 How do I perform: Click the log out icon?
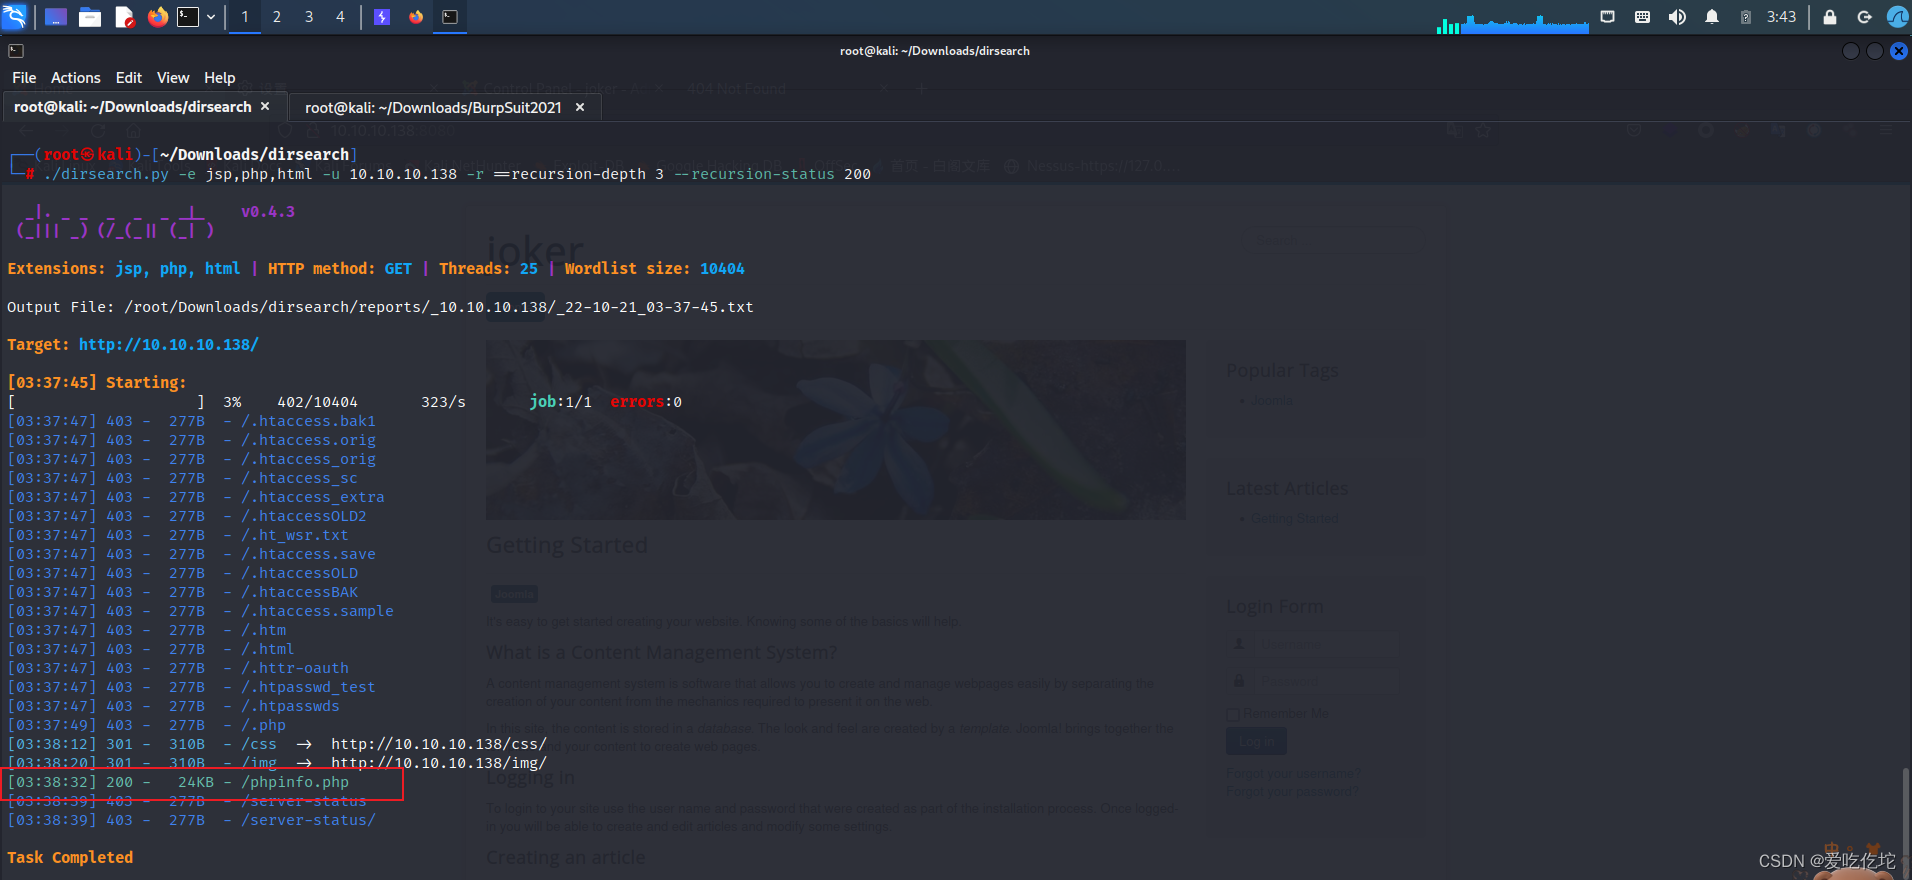point(1864,17)
